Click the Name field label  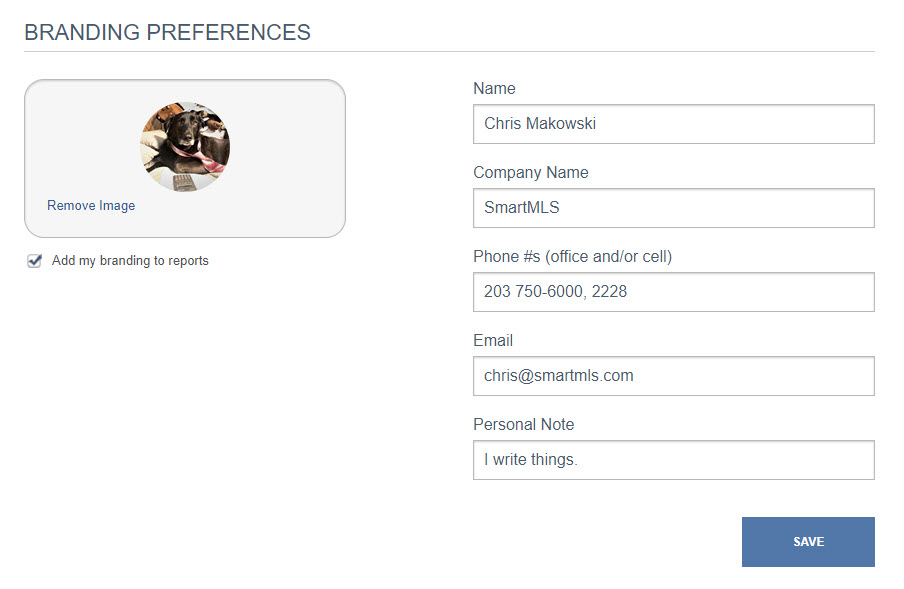[x=494, y=89]
